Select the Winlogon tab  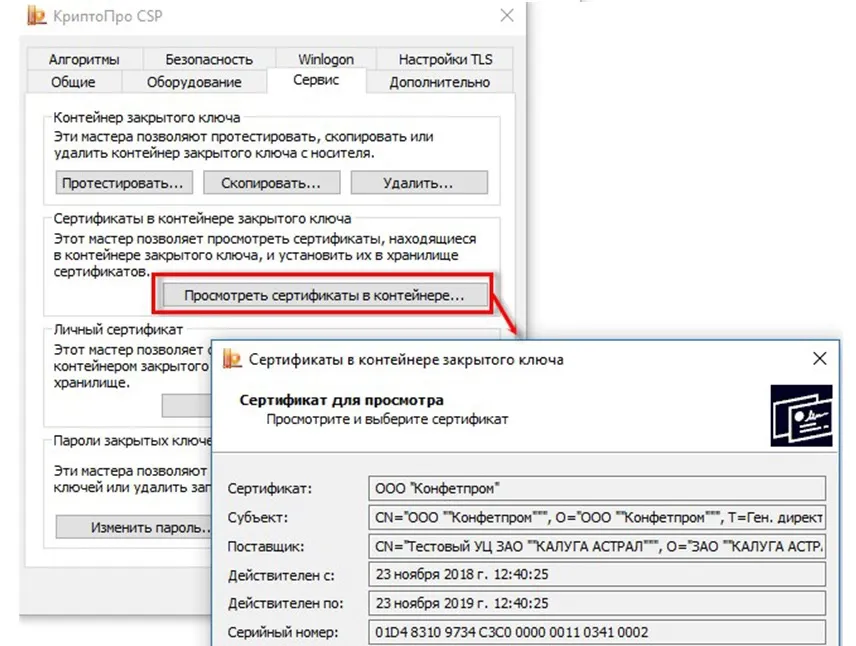(325, 59)
